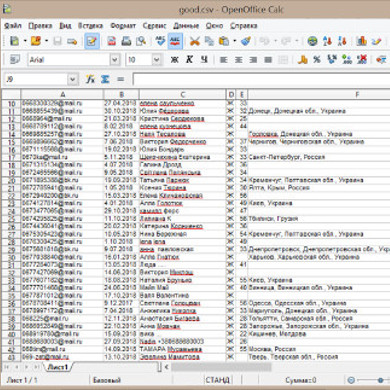The width and height of the screenshot is (390, 390).
Task: Apply currency number format icon
Action: [302, 60]
